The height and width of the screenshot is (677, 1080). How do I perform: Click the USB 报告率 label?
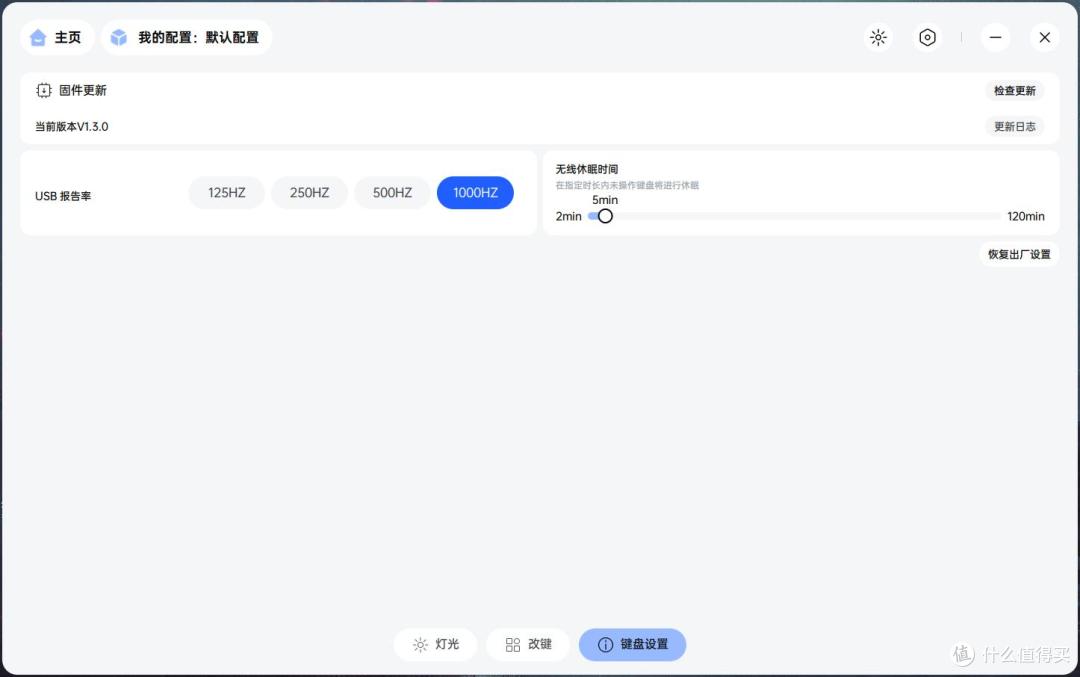tap(63, 196)
